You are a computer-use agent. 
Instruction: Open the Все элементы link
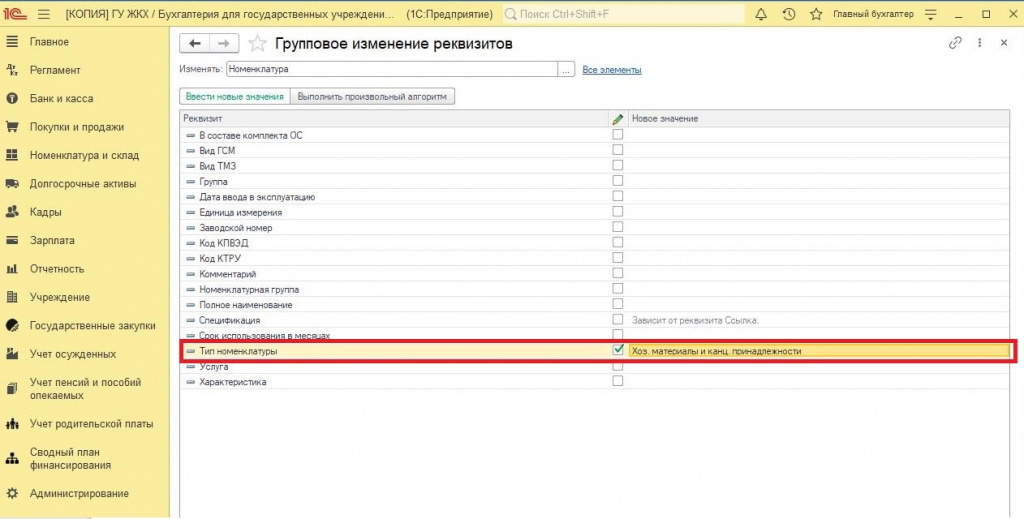click(612, 70)
